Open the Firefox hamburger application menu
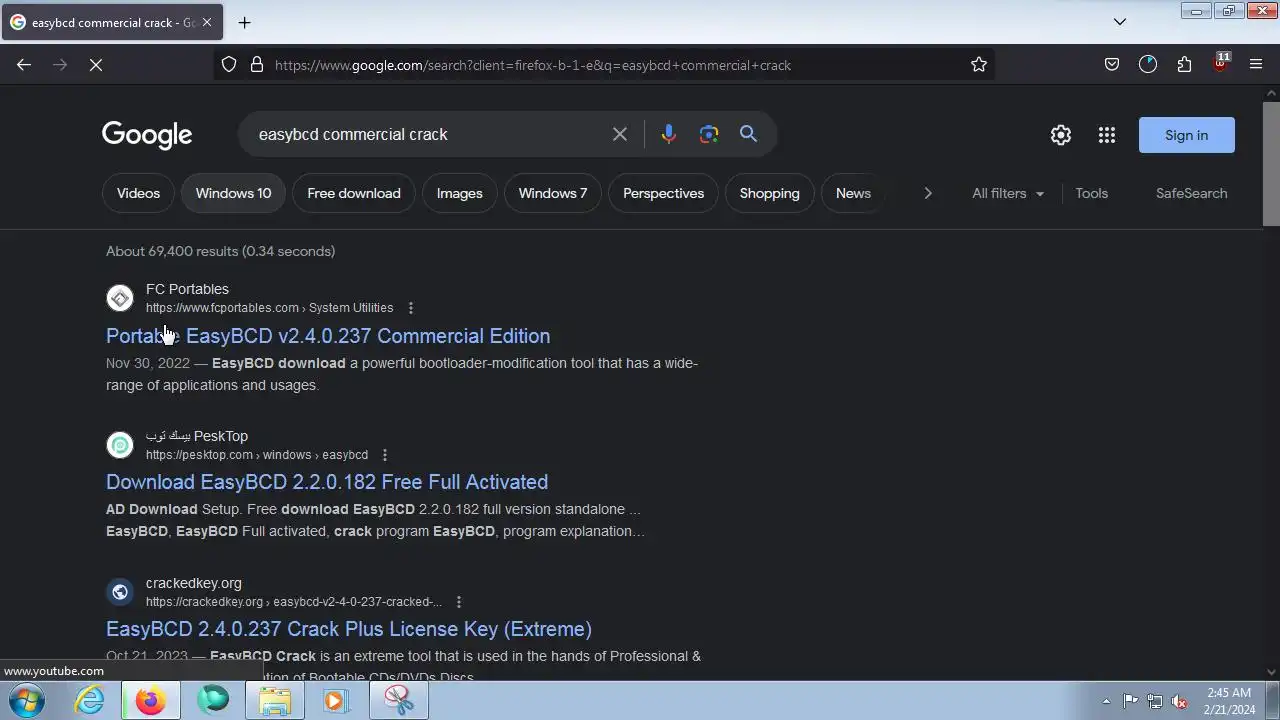Viewport: 1280px width, 720px height. 1256,65
